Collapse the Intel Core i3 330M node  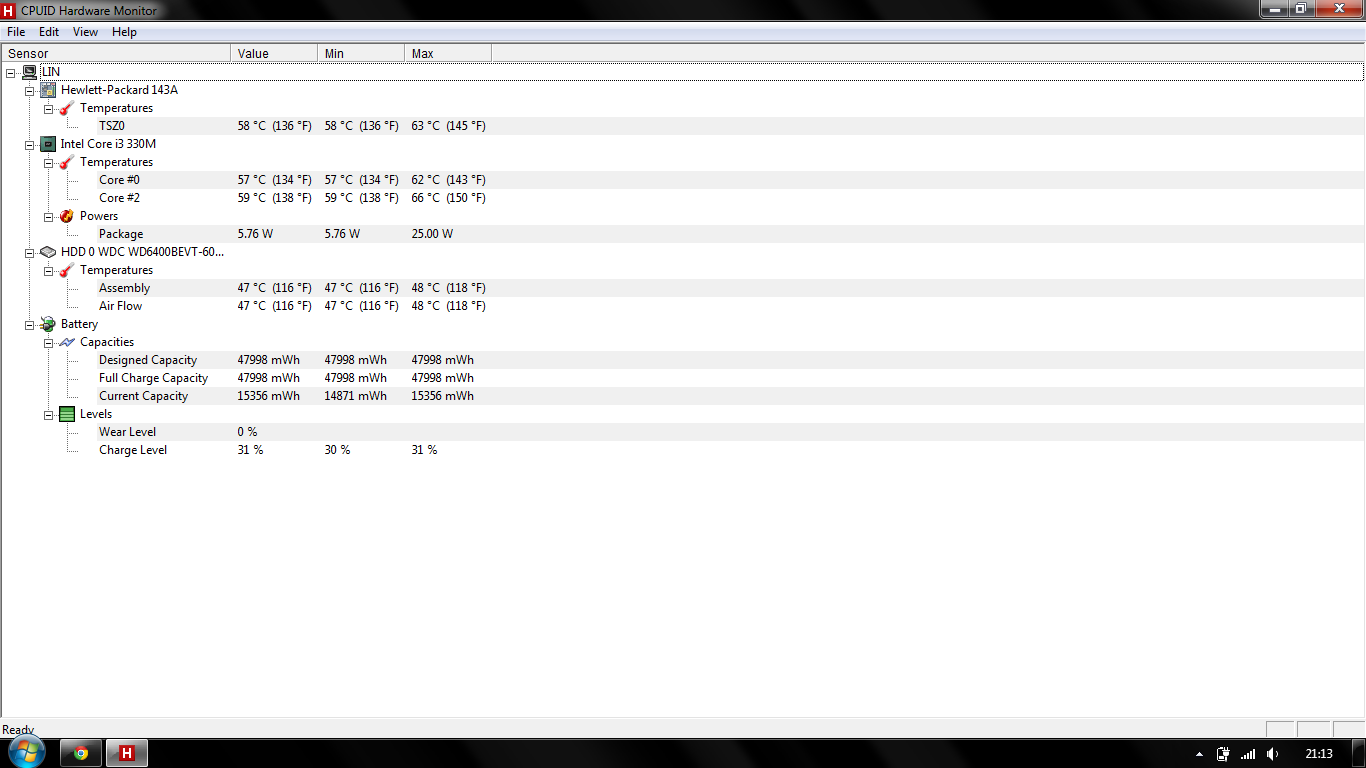[x=30, y=144]
